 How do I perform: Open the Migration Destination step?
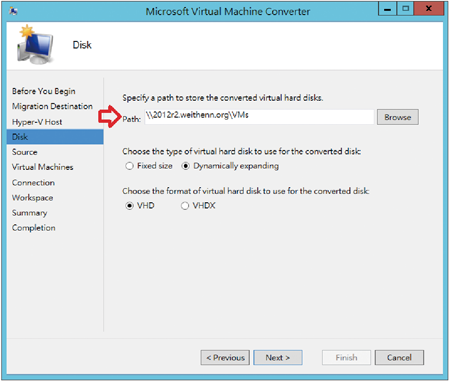coord(52,106)
